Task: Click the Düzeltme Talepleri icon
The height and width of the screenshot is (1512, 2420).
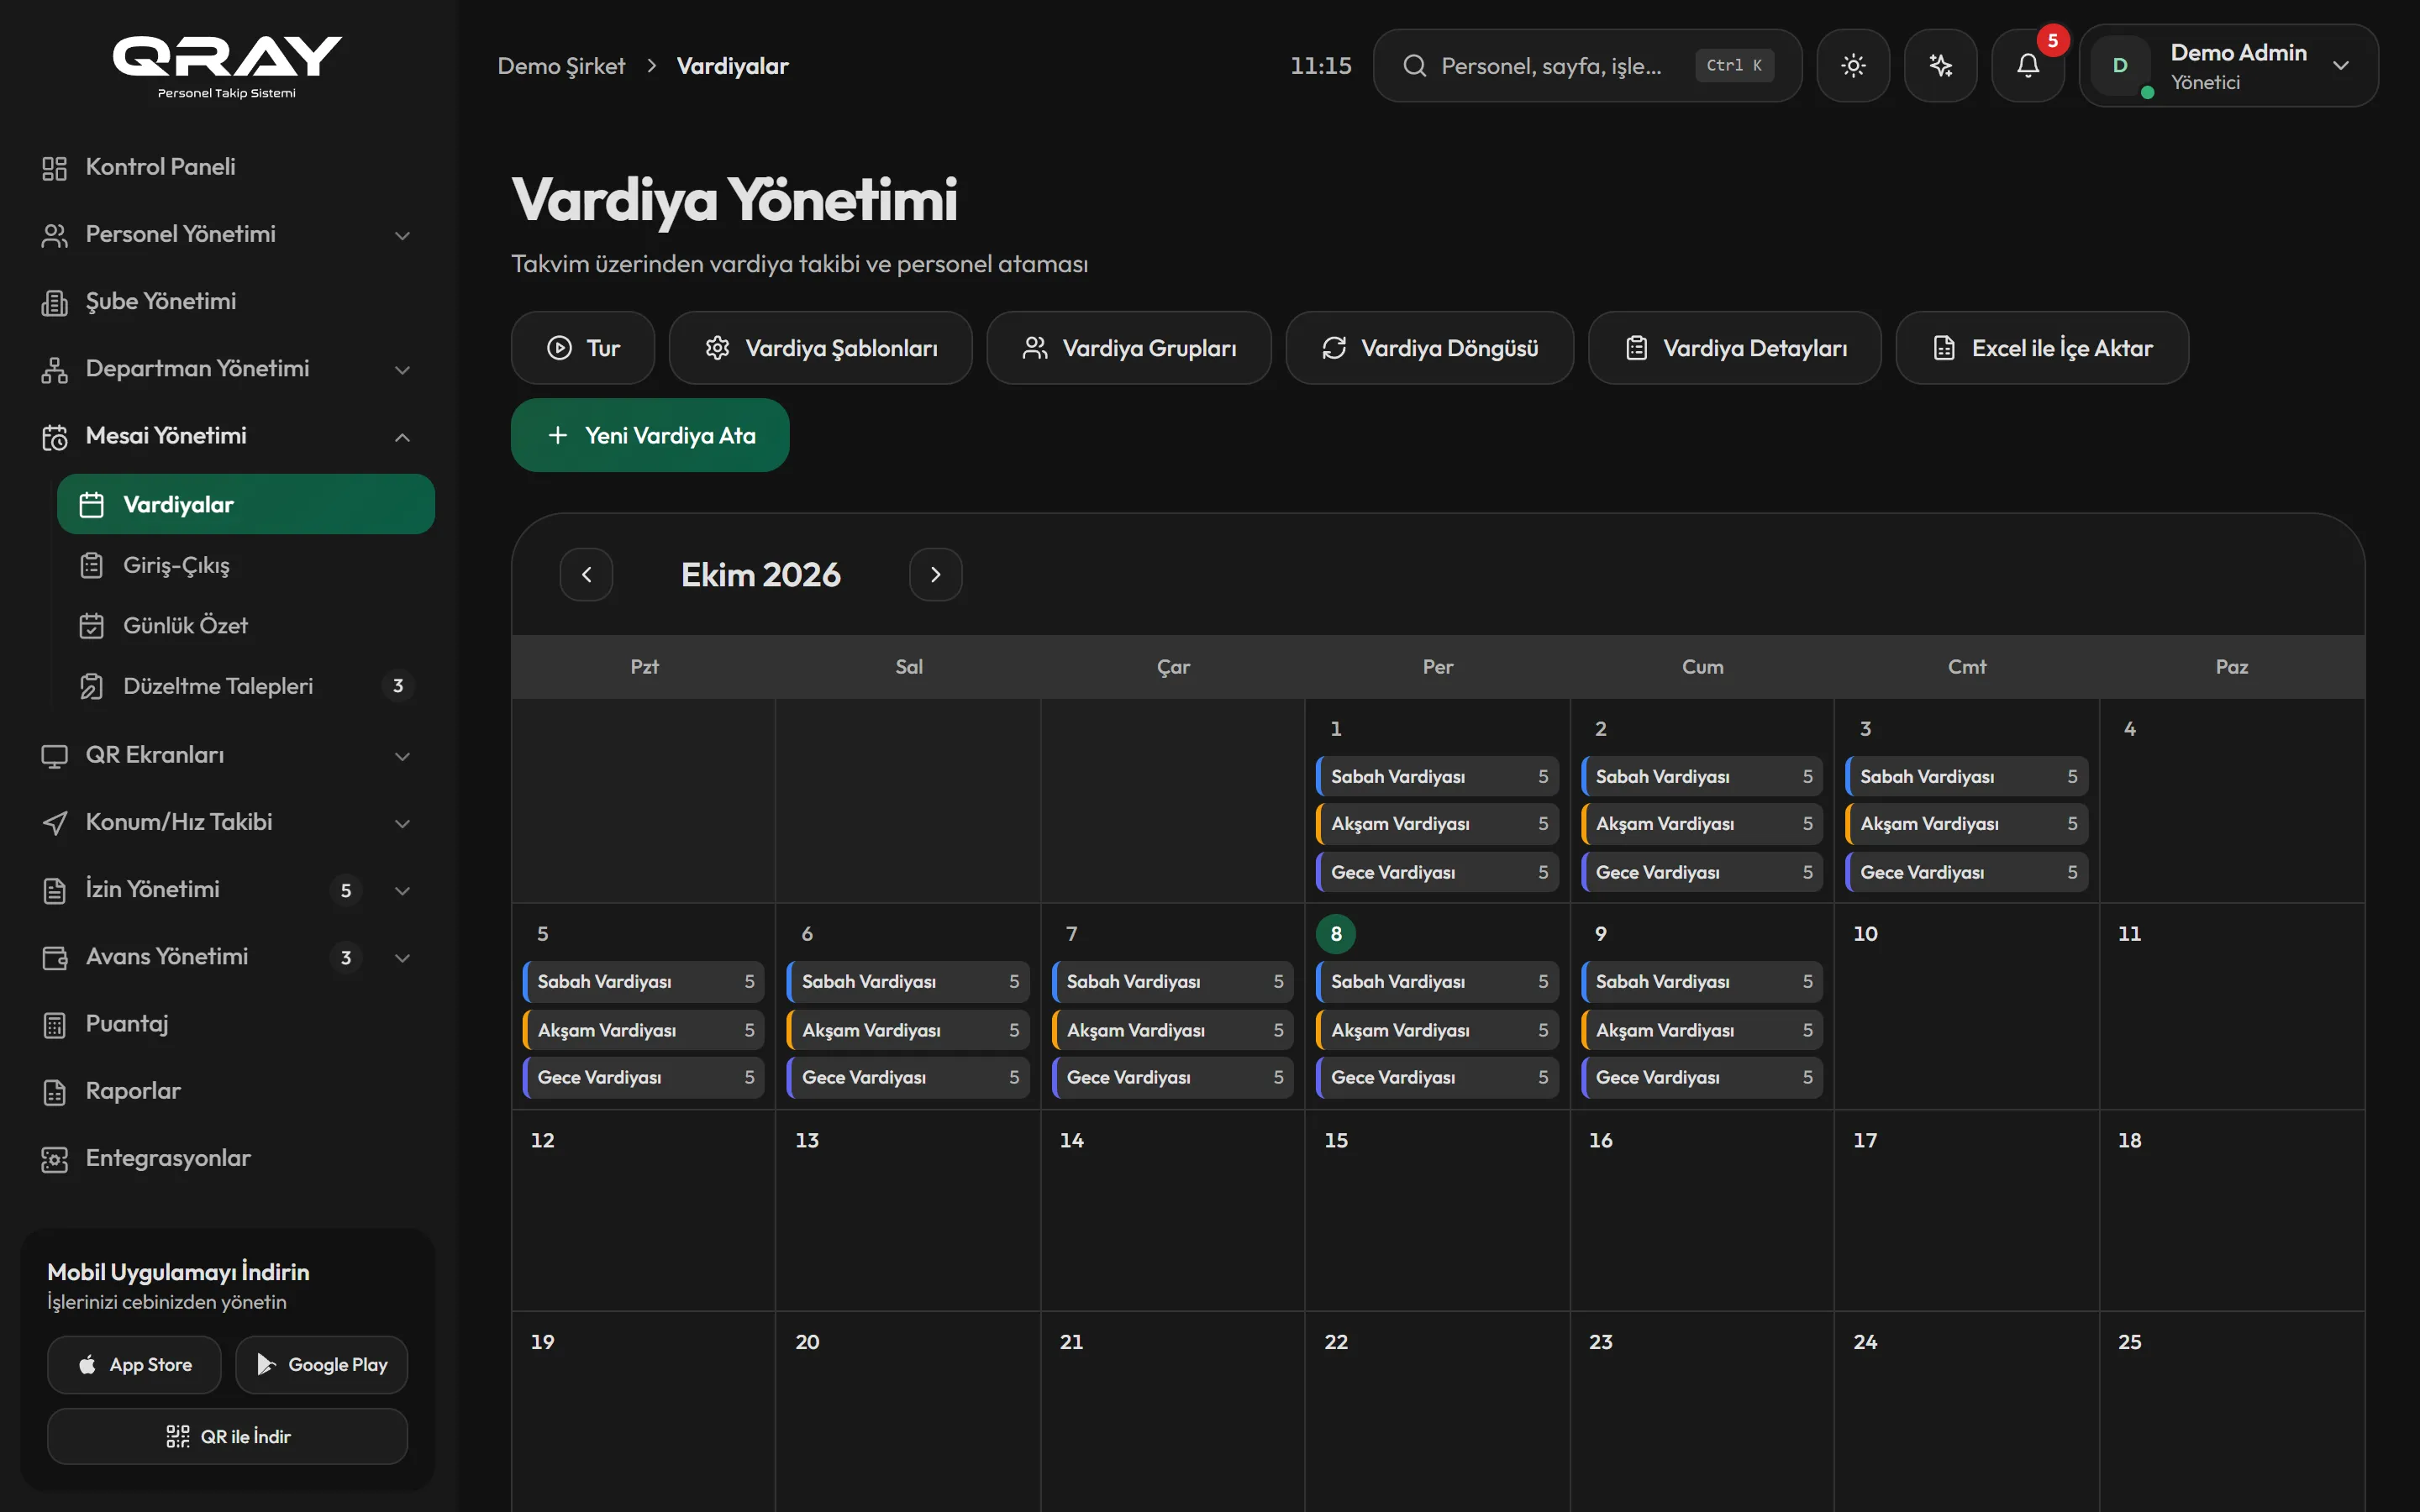Action: (92, 686)
